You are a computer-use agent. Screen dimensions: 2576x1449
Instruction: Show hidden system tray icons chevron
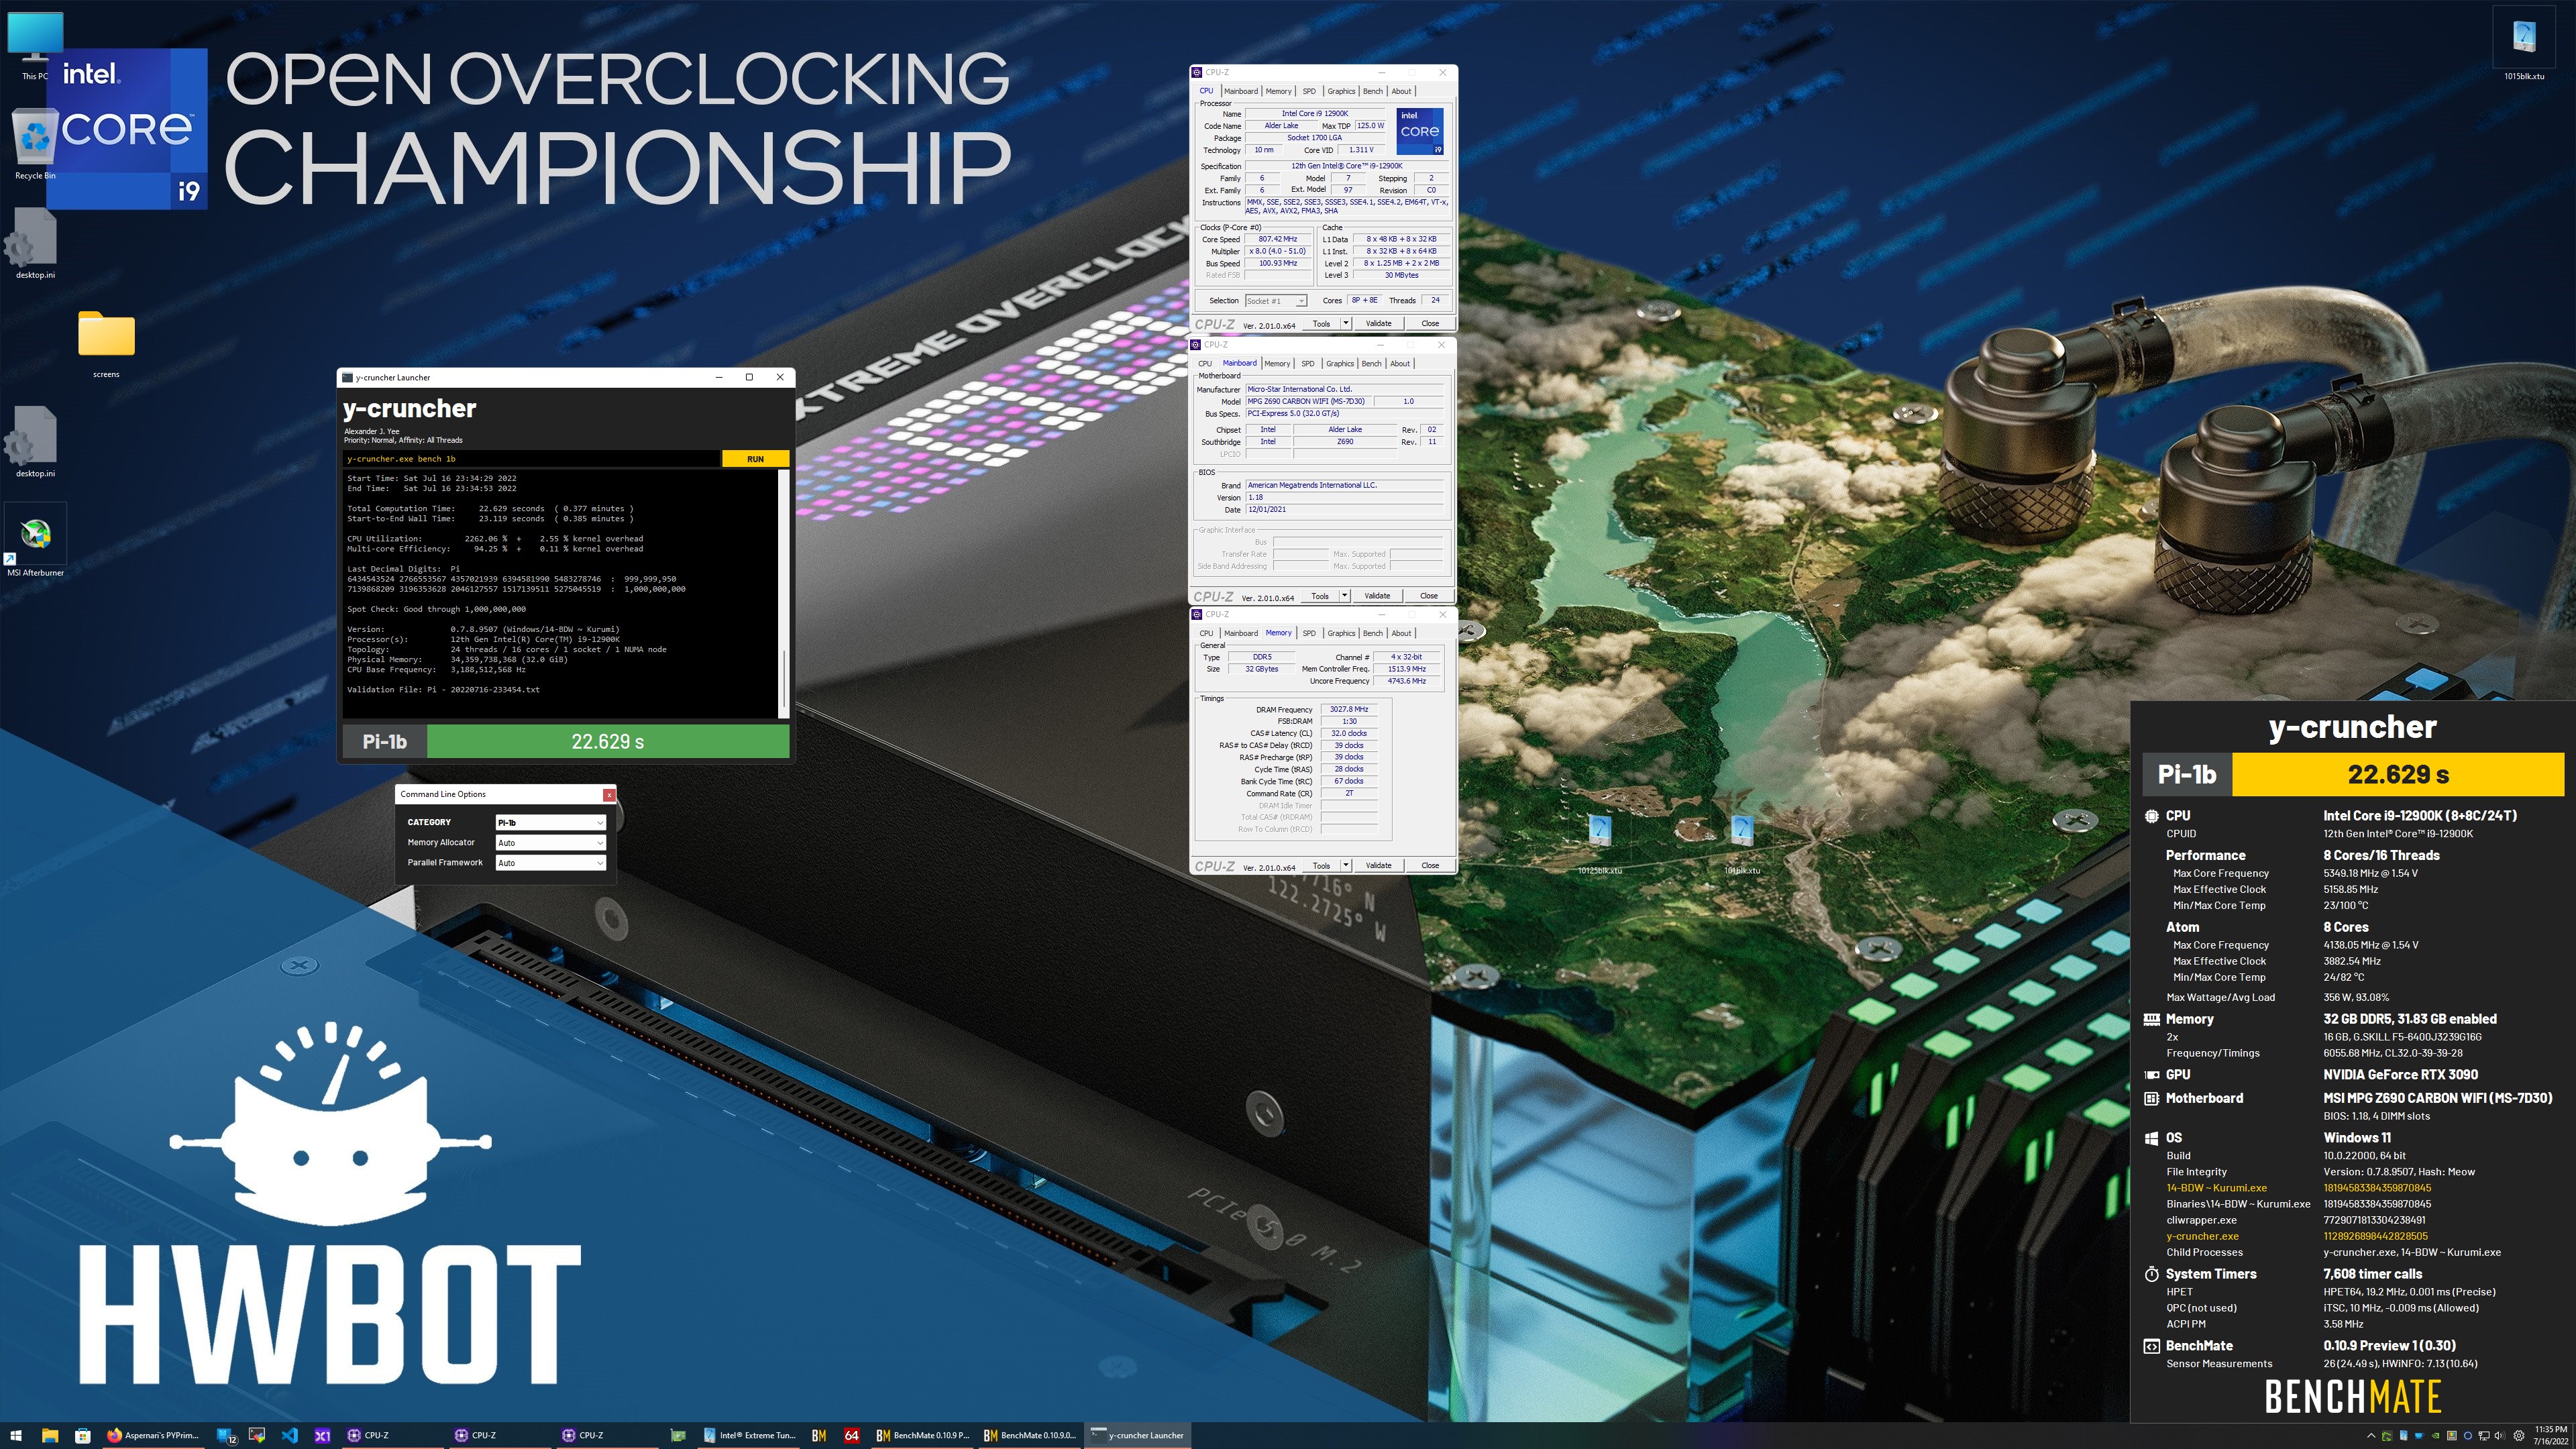click(2370, 1436)
